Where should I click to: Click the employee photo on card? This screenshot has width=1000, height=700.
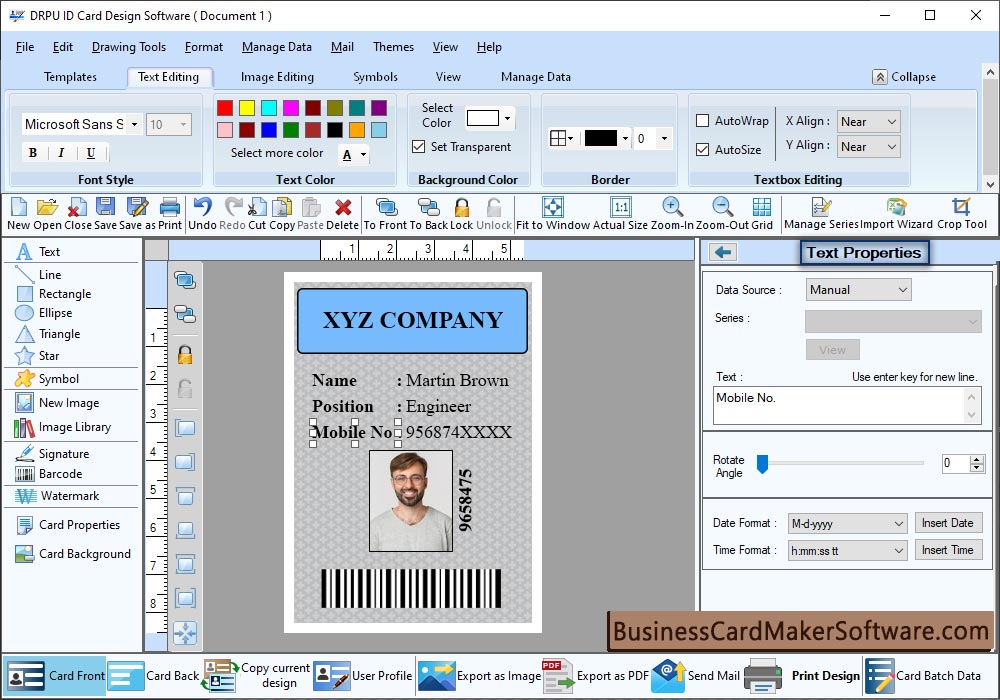pyautogui.click(x=411, y=501)
